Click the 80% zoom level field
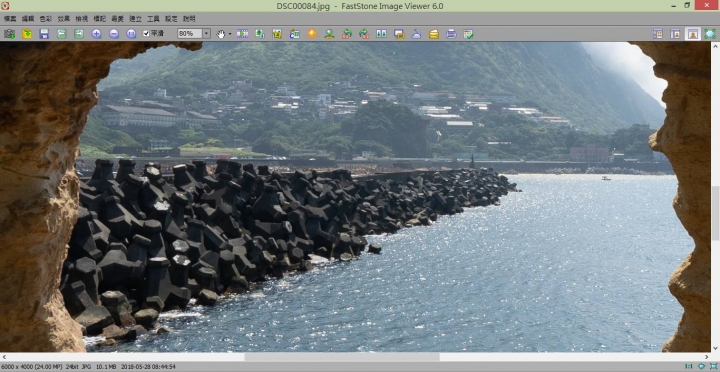 point(190,34)
